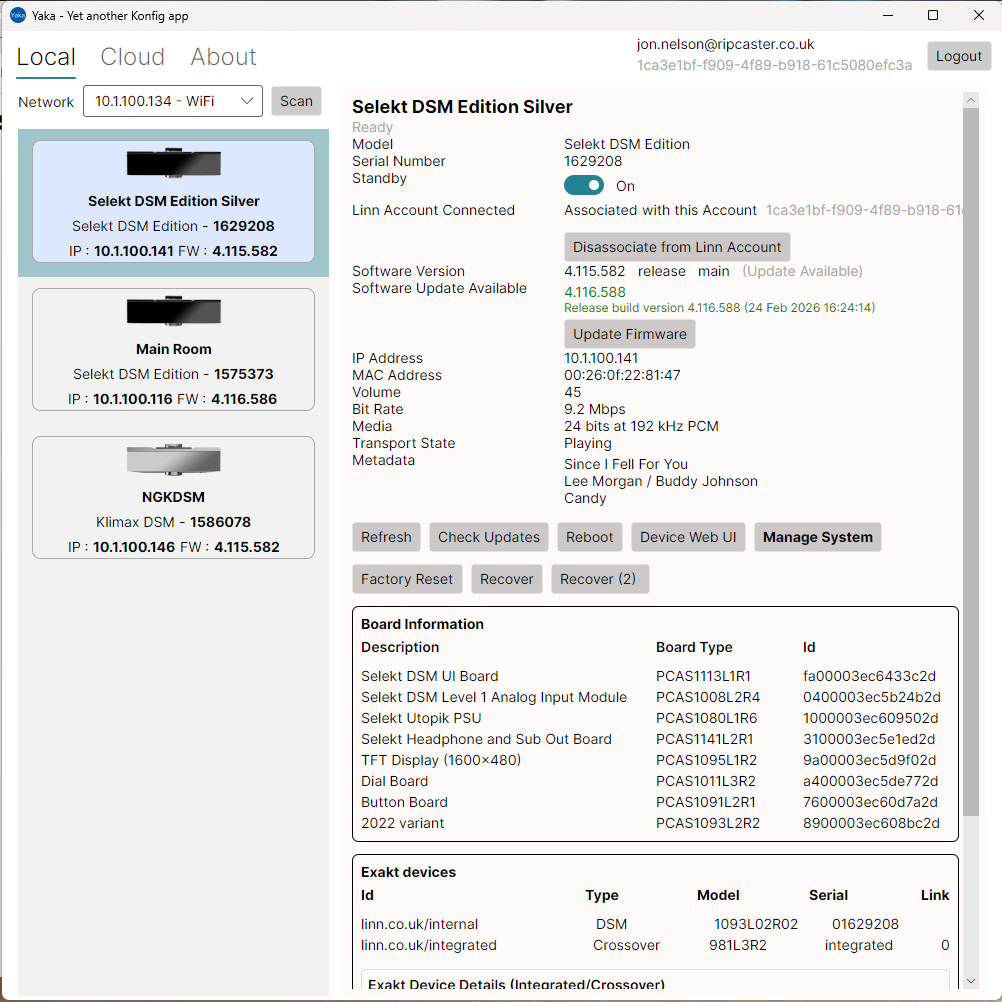Reboot the Selekt DSM device
Viewport: 1002px width, 1002px height.
pyautogui.click(x=589, y=537)
